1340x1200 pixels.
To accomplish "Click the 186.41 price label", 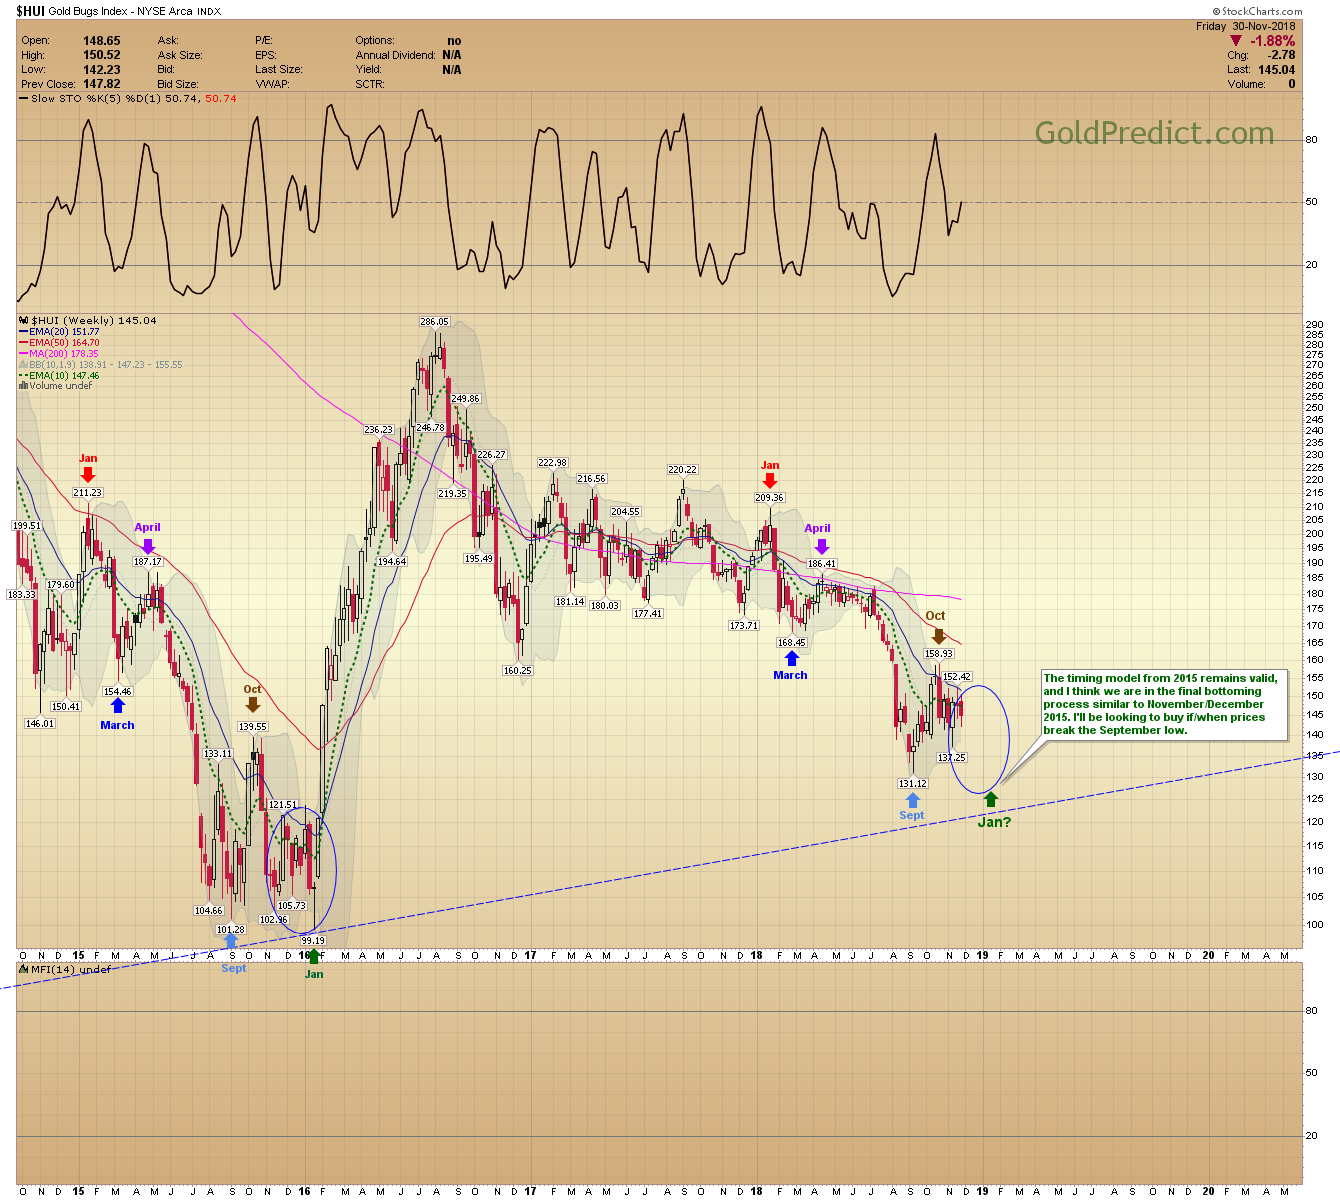I will pos(821,564).
